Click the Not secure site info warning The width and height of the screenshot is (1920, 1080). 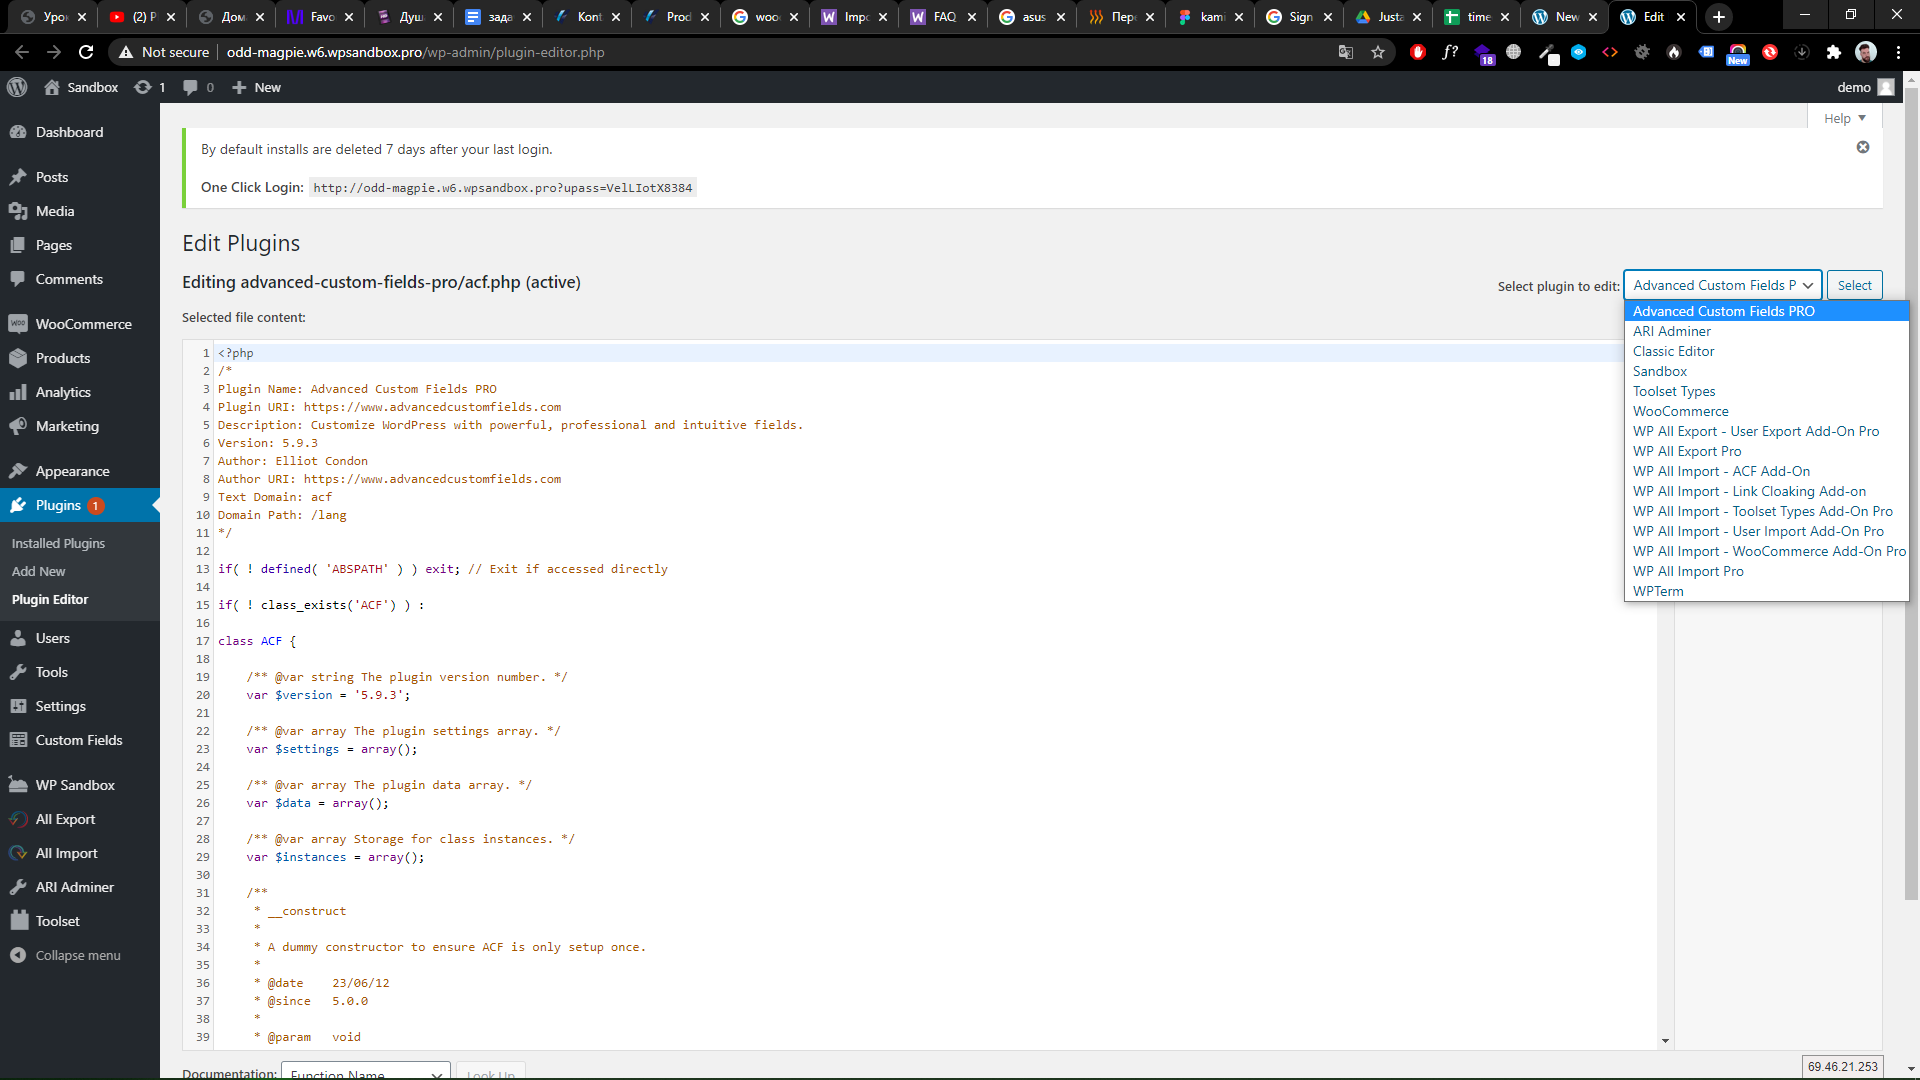[163, 52]
